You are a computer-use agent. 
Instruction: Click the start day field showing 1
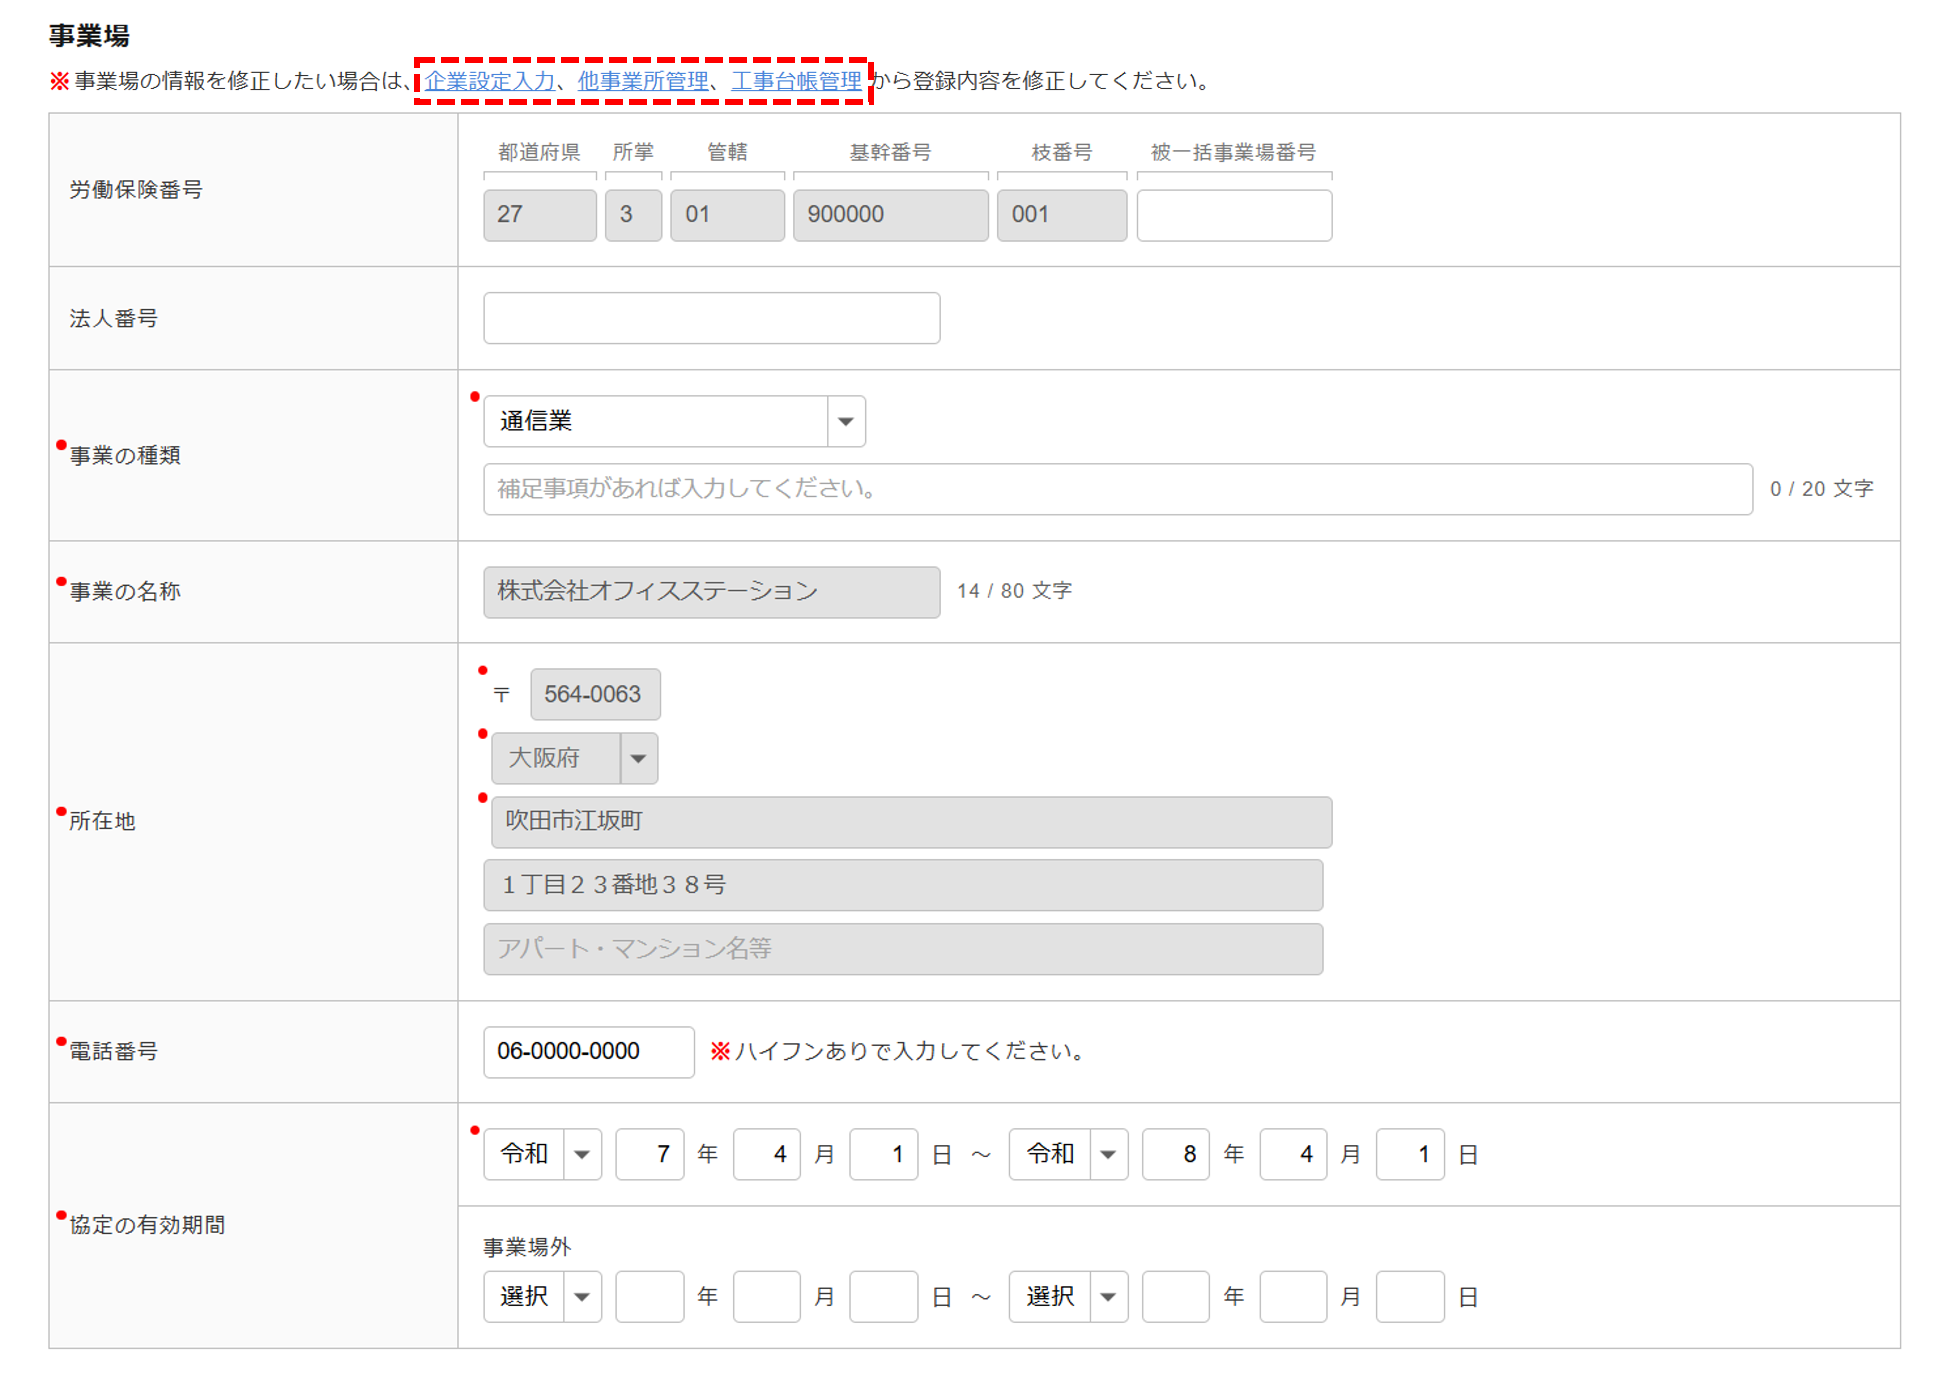(883, 1154)
